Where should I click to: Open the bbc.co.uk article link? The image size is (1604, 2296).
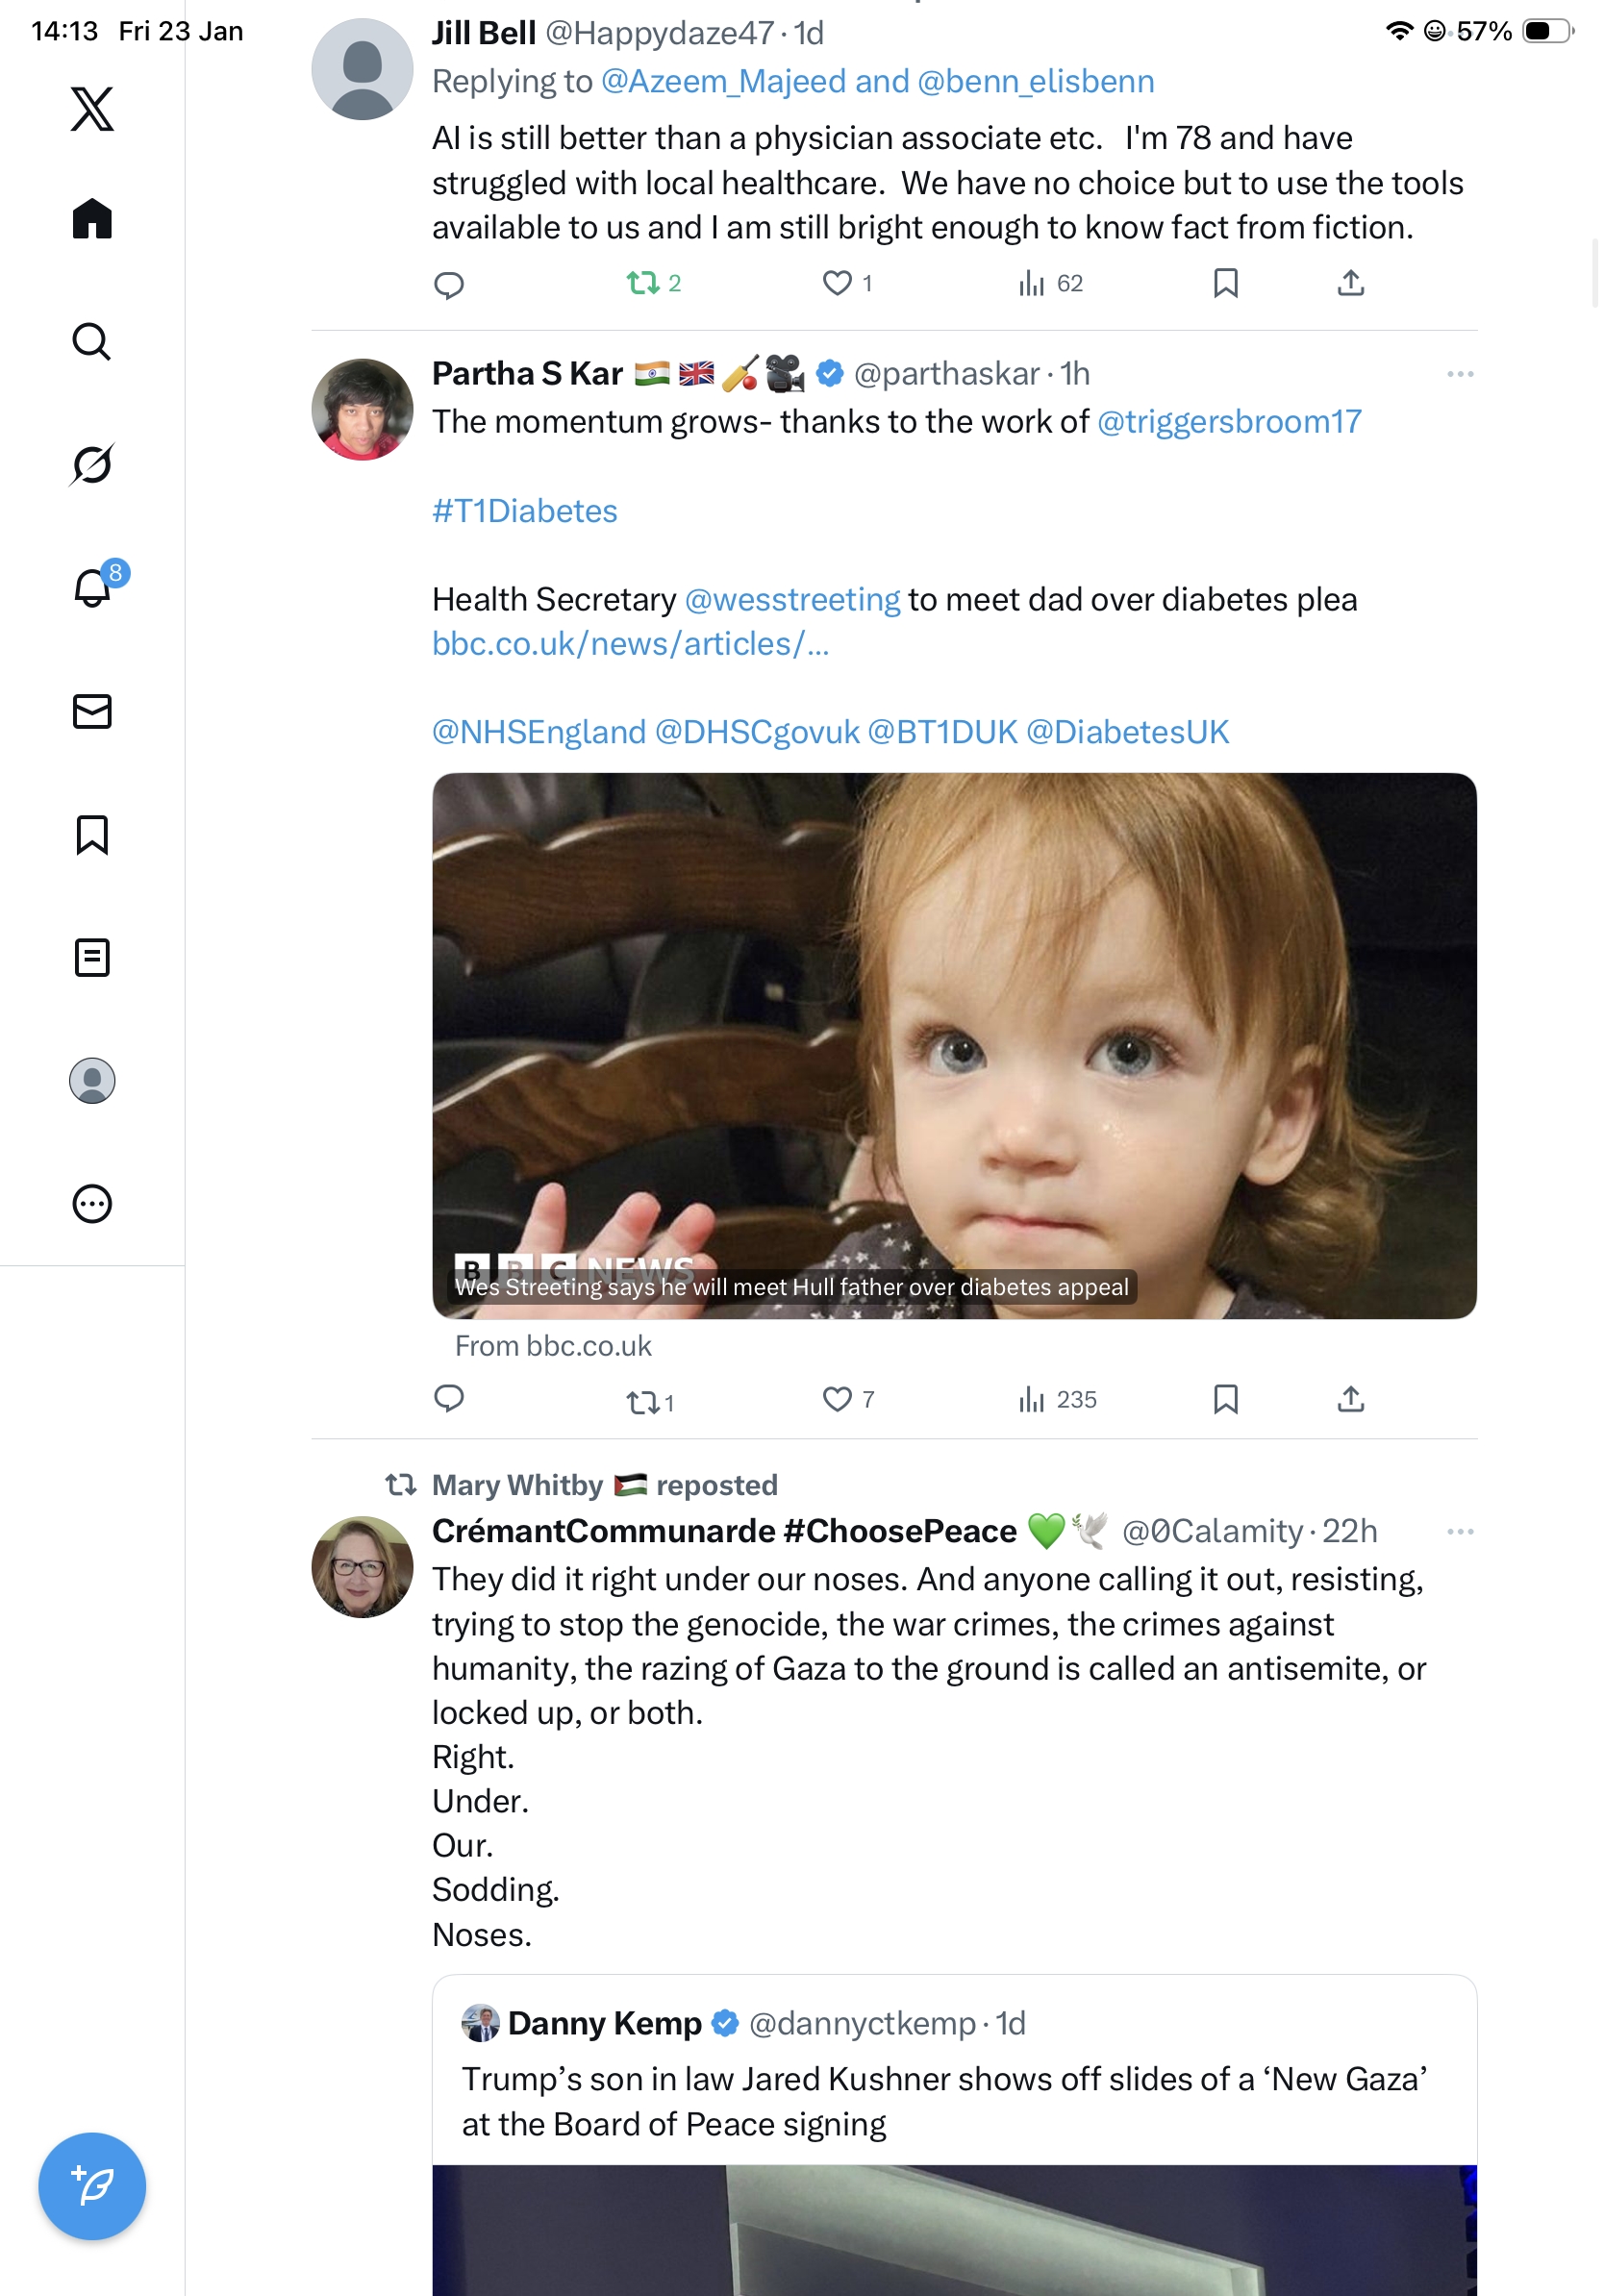pos(630,644)
